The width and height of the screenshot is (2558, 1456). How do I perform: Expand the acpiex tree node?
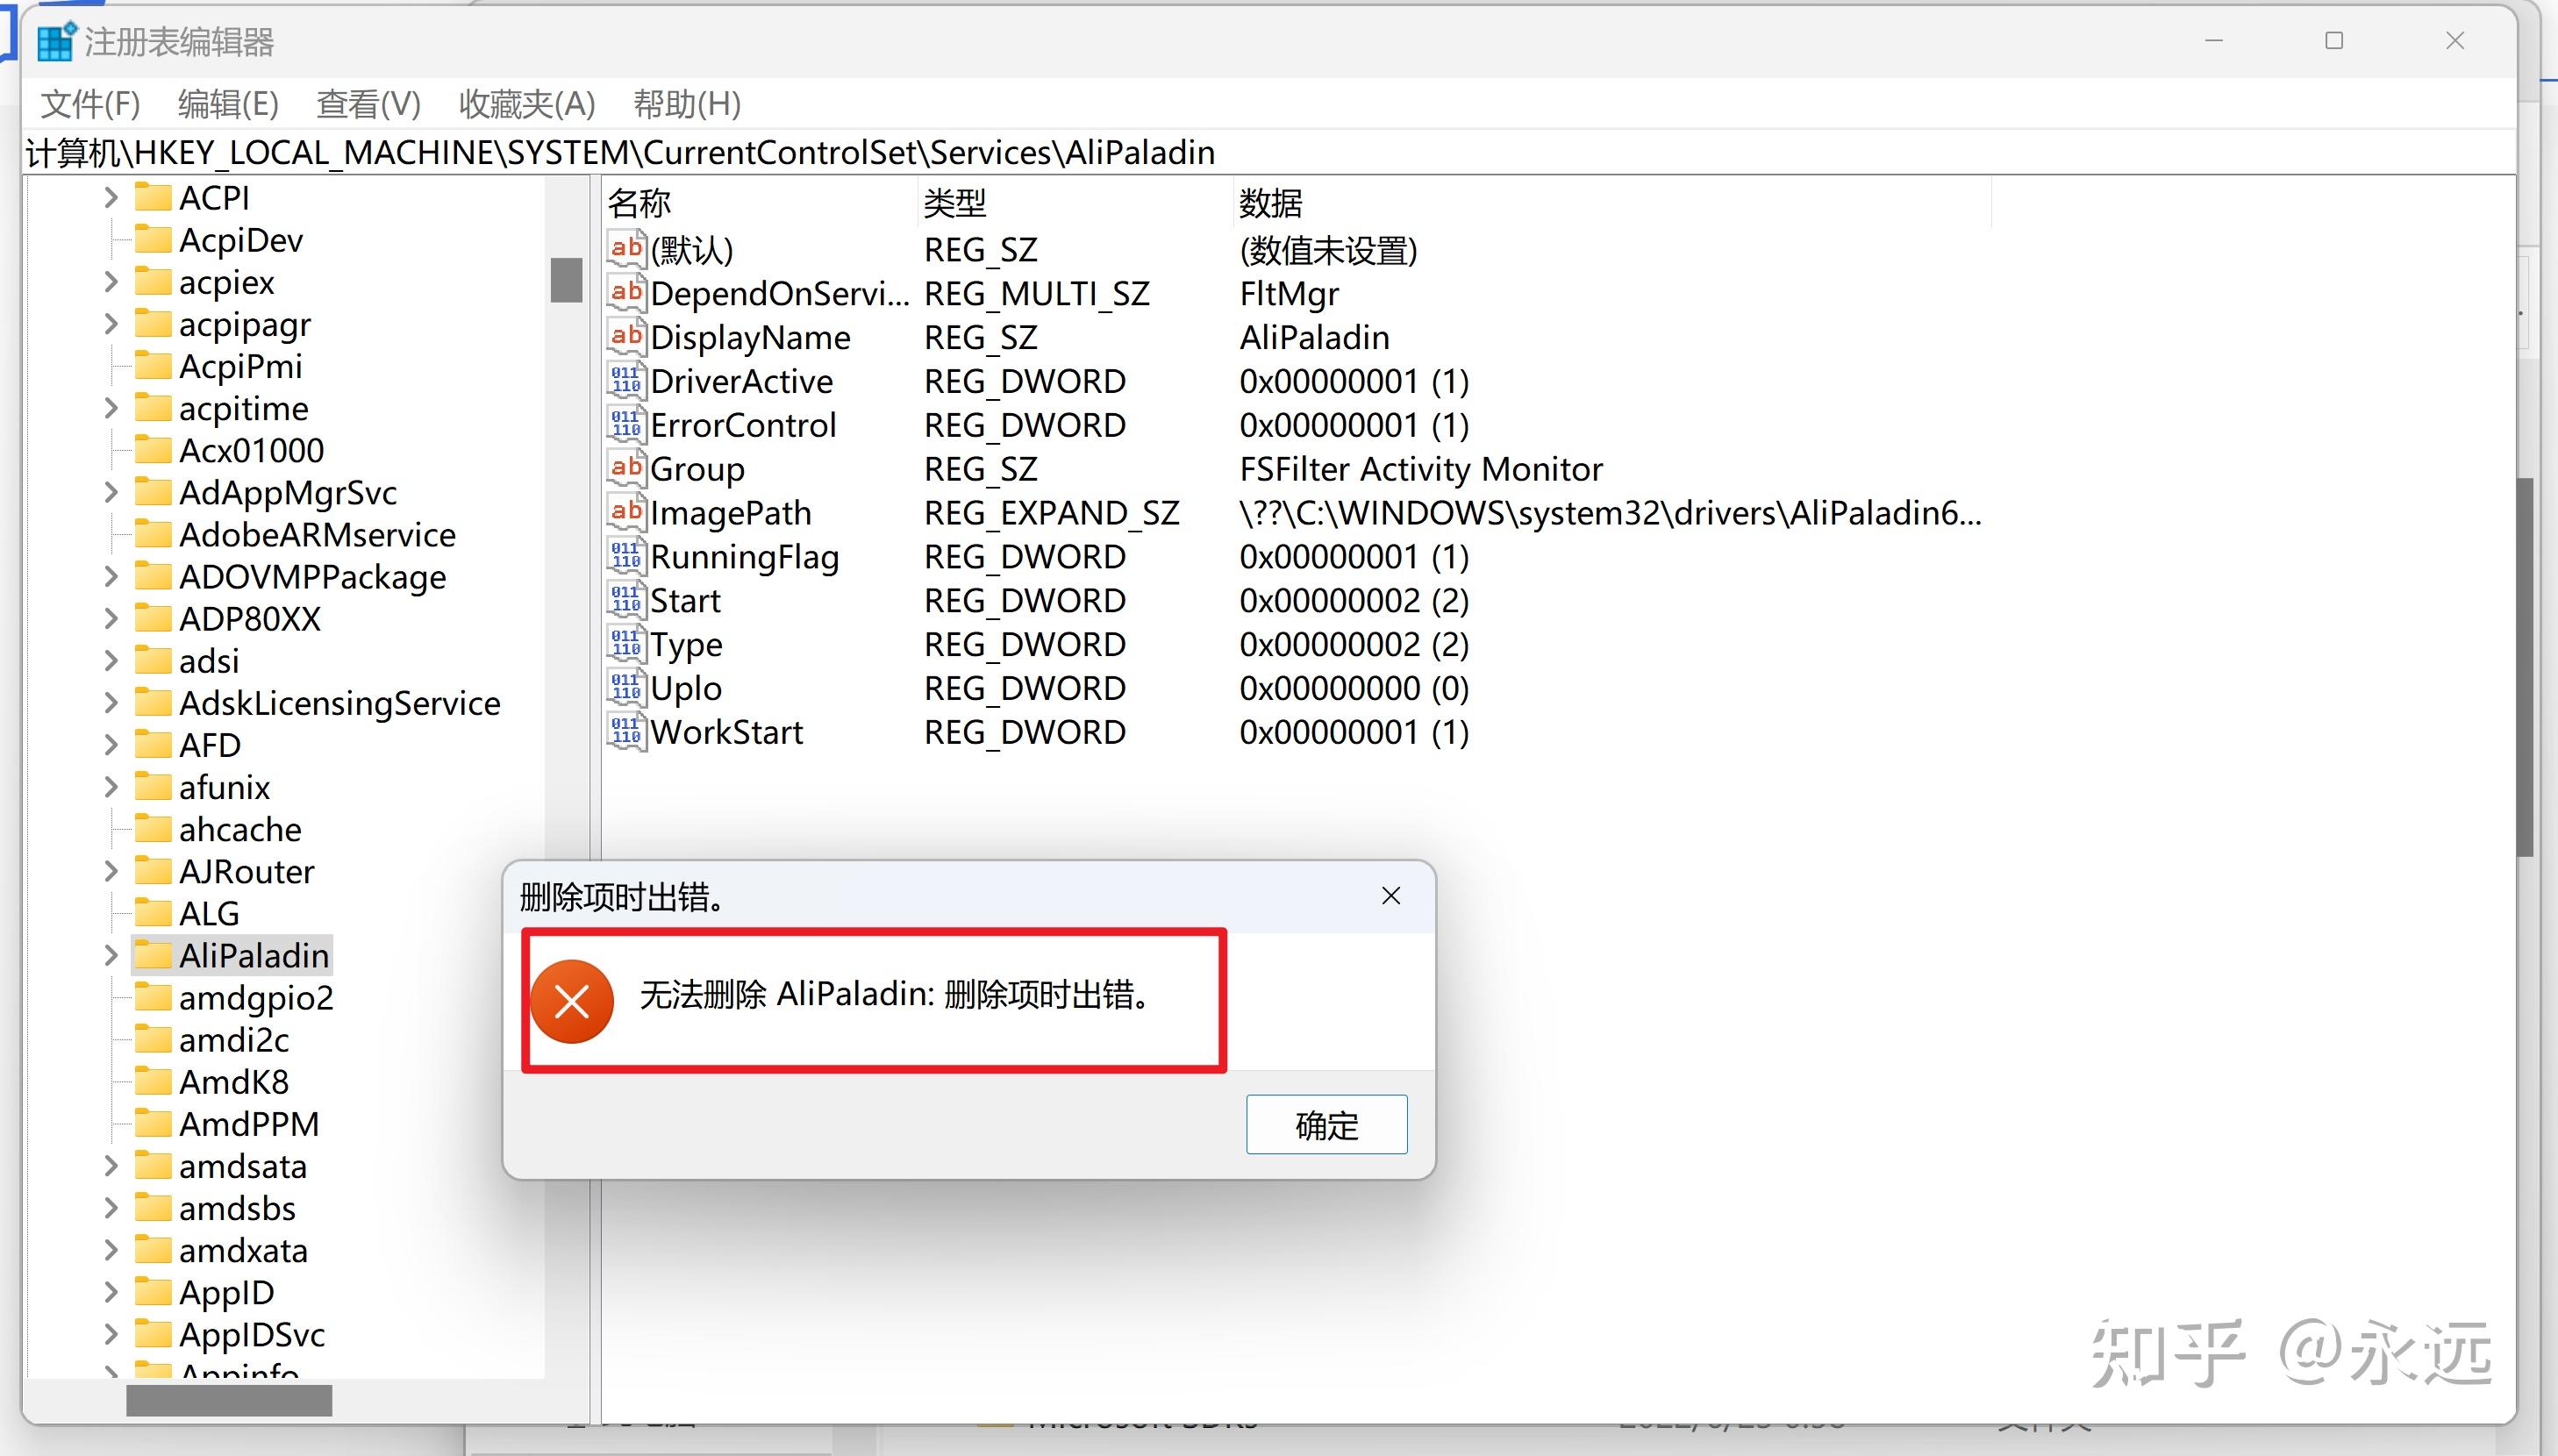pos(111,282)
